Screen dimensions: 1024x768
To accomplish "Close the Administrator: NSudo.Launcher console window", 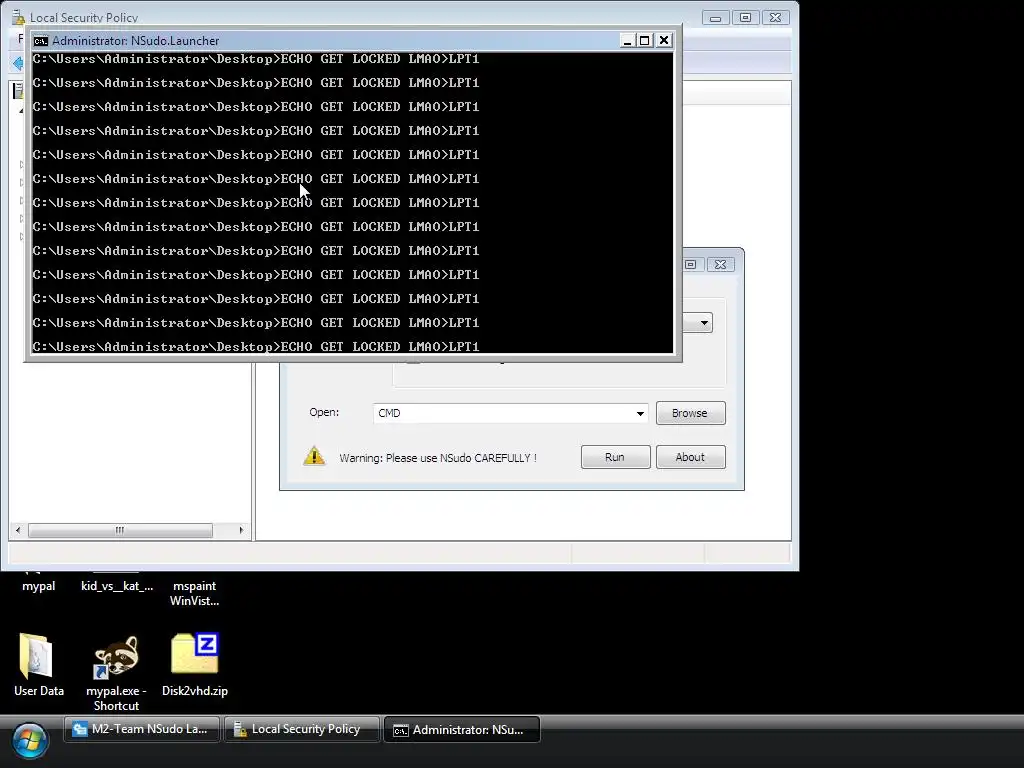I will tap(664, 40).
